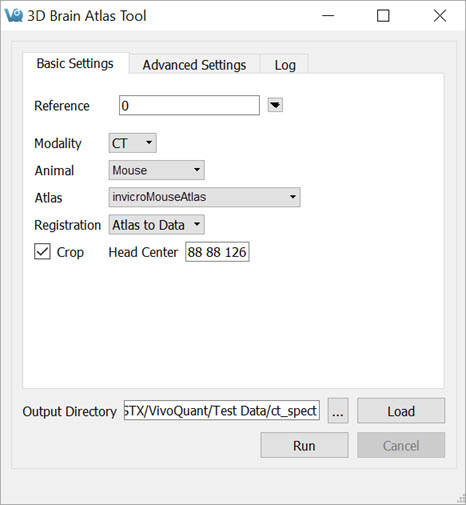Browse for output directory with ... button
This screenshot has width=466, height=505.
[338, 411]
